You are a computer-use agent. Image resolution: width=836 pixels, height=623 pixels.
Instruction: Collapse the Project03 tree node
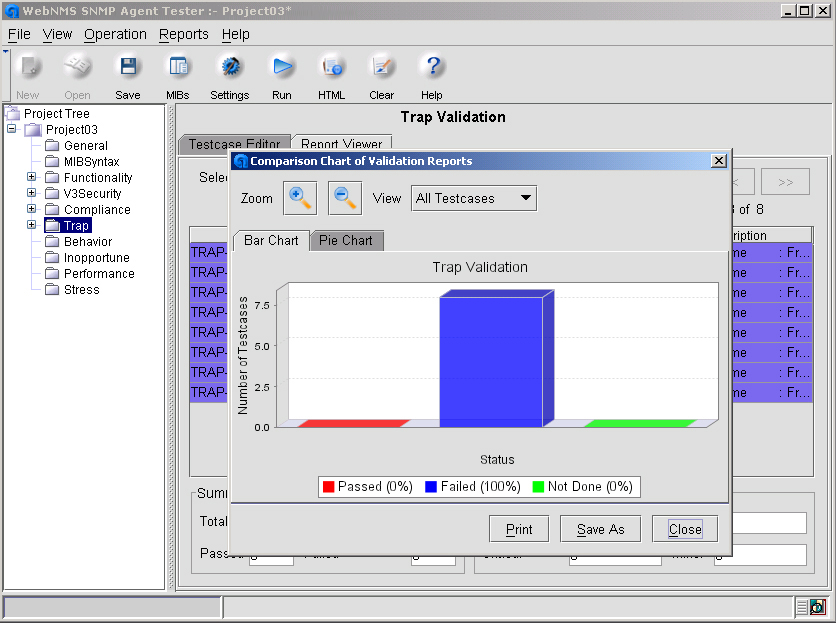click(12, 129)
